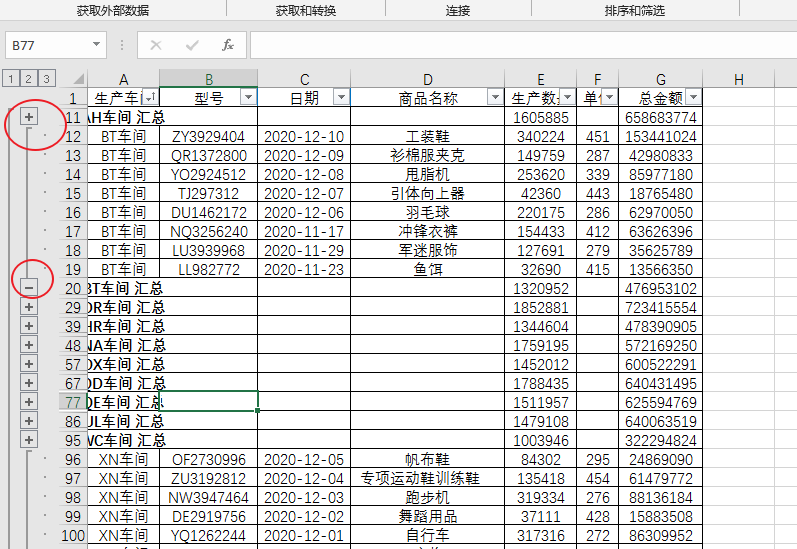Click the confirm checkmark icon in formula bar
The height and width of the screenshot is (549, 797).
tap(192, 45)
